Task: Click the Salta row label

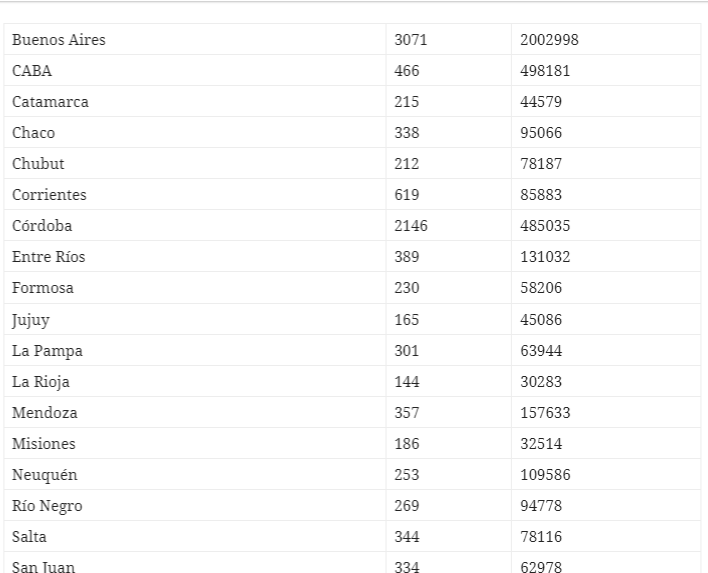Action: [x=29, y=537]
